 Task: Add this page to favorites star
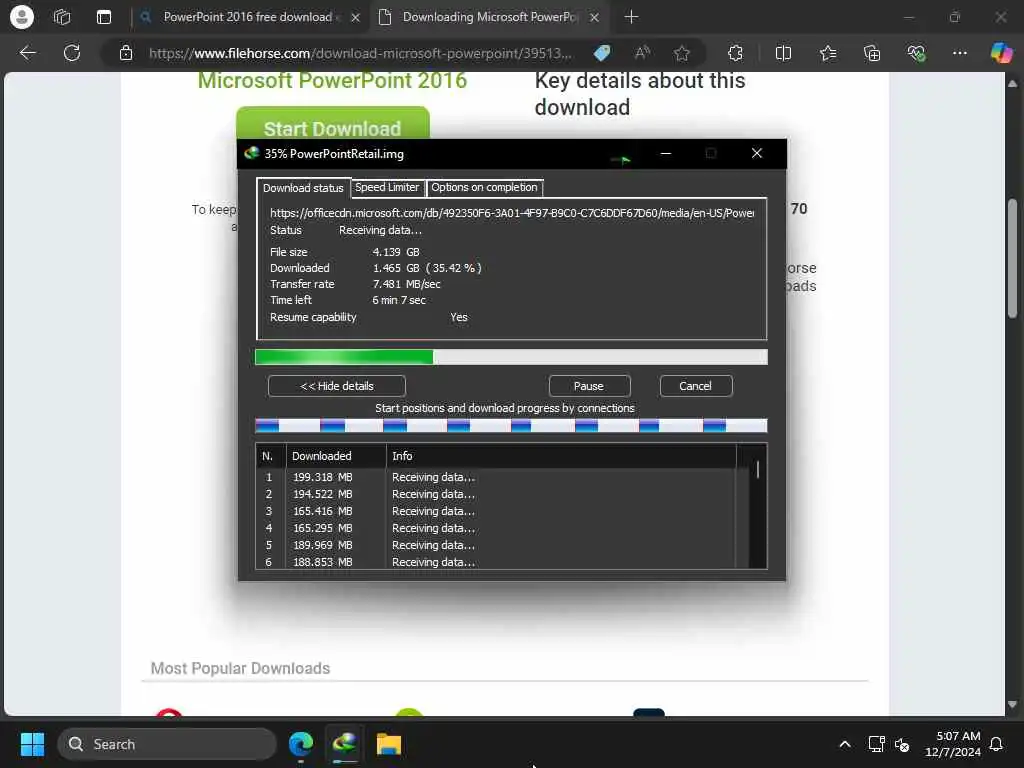(682, 53)
